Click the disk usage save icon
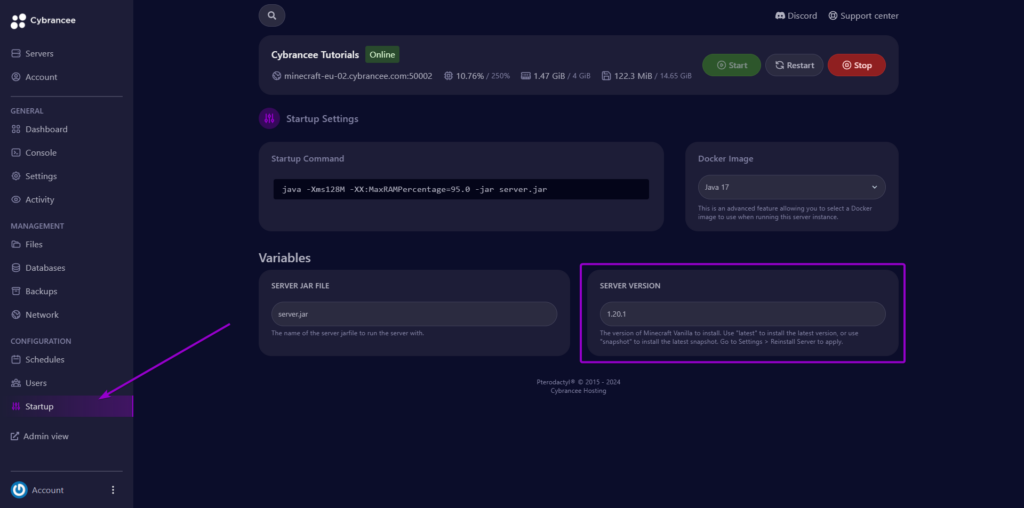This screenshot has height=508, width=1024. click(x=606, y=76)
